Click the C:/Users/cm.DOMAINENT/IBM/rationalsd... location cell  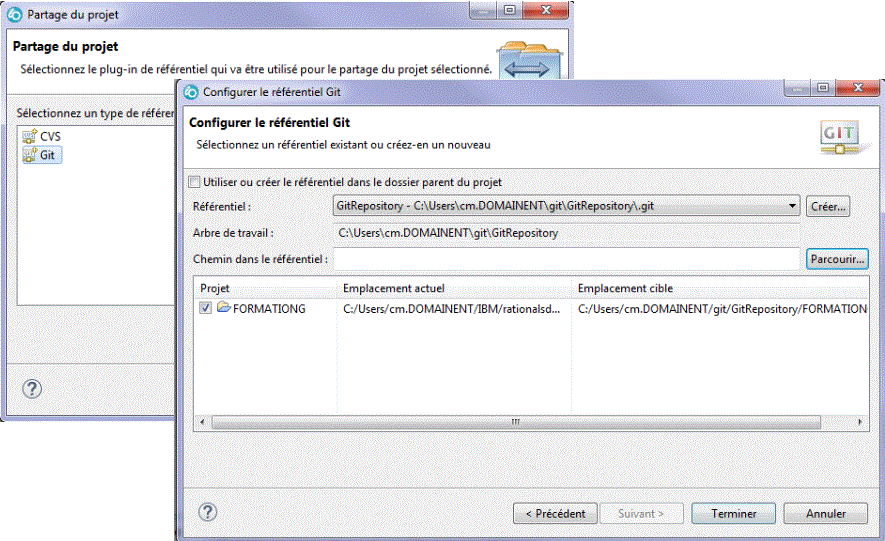pyautogui.click(x=452, y=309)
